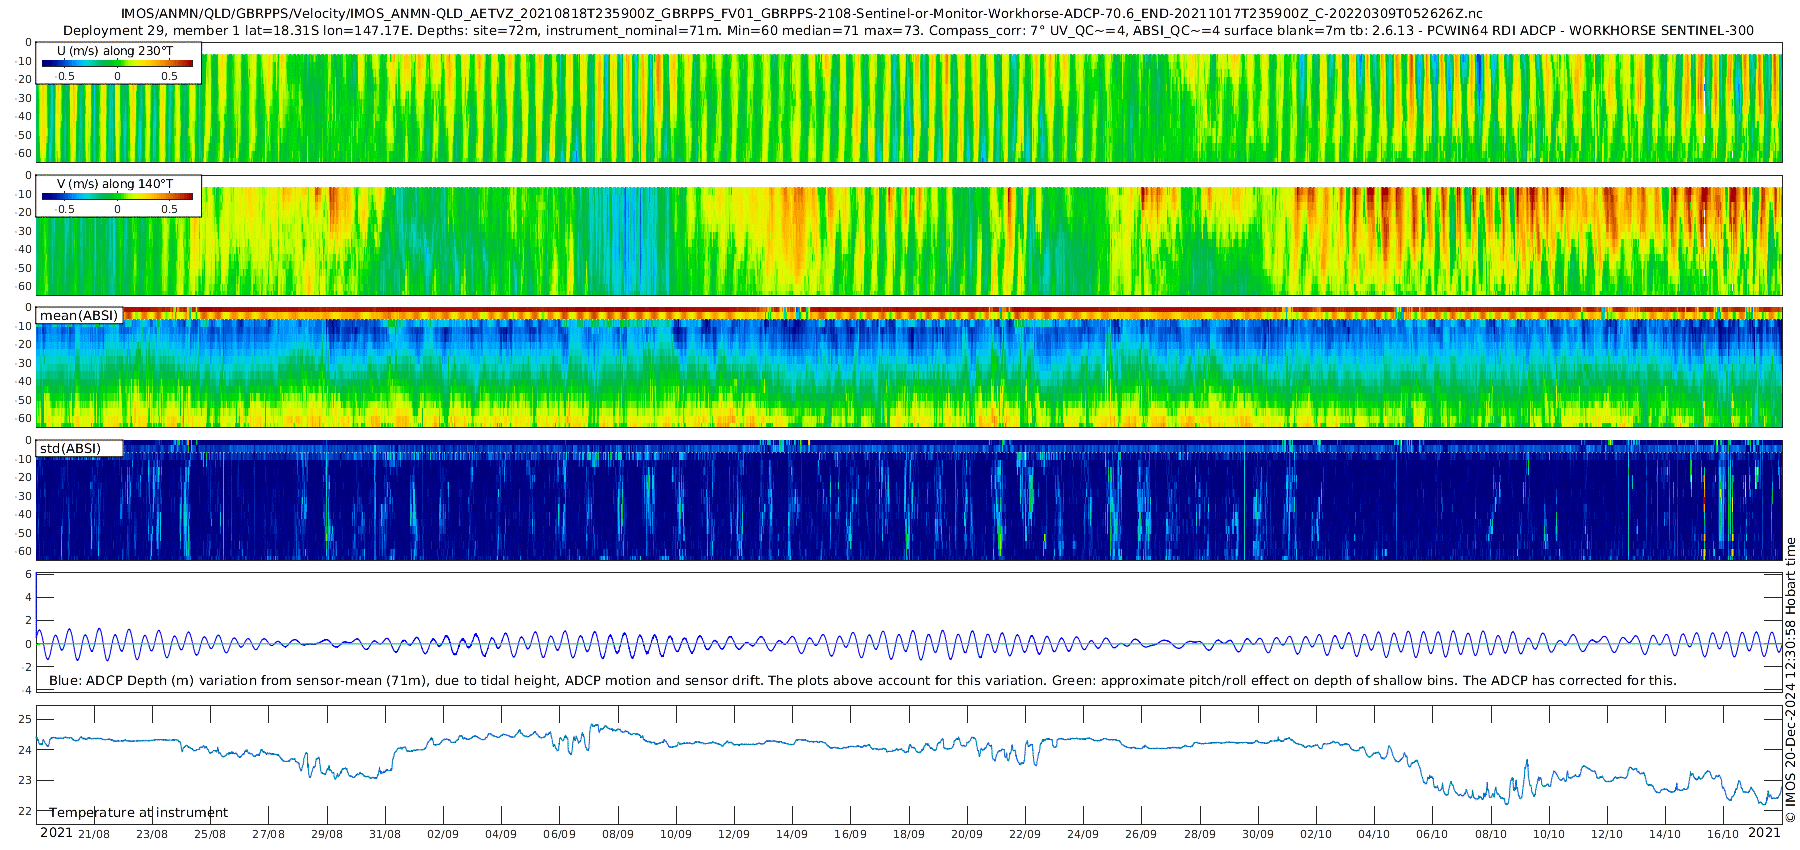Image resolution: width=1800 pixels, height=850 pixels.
Task: Select the 14/09 date tick label
Action: point(792,834)
